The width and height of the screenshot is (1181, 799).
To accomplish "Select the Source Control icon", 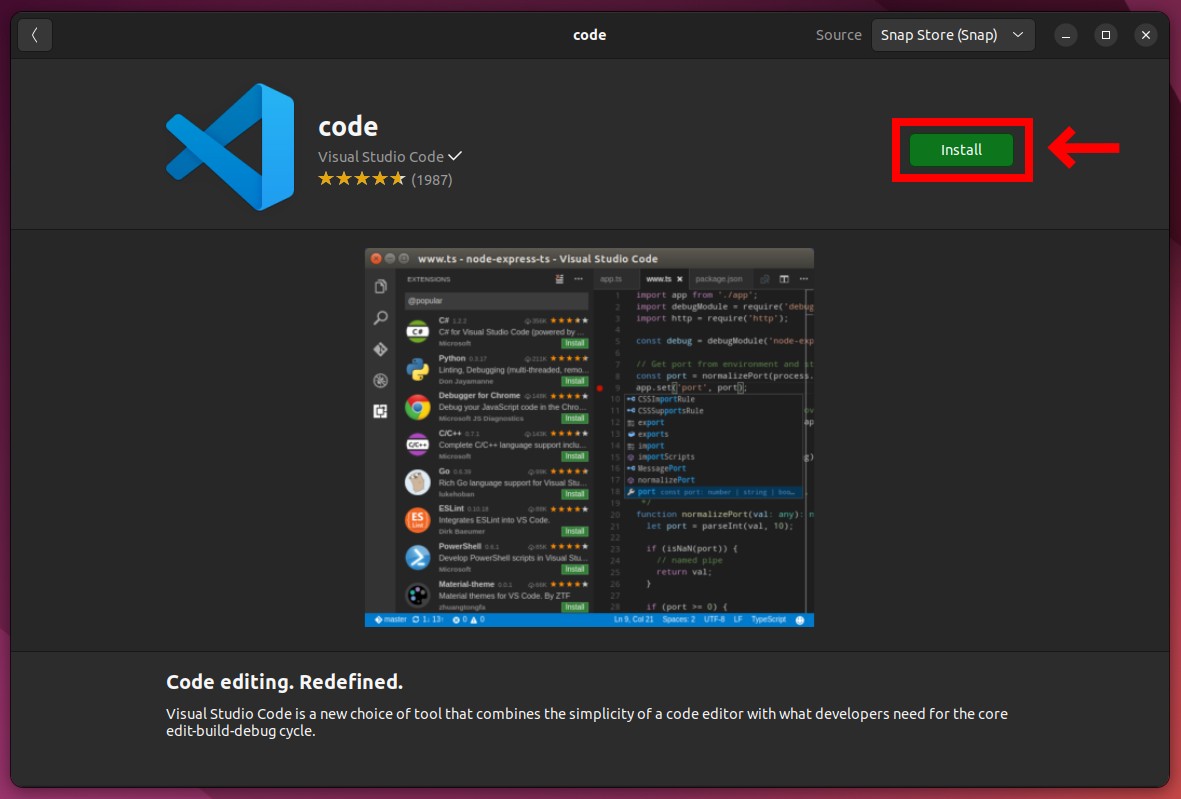I will coord(381,348).
